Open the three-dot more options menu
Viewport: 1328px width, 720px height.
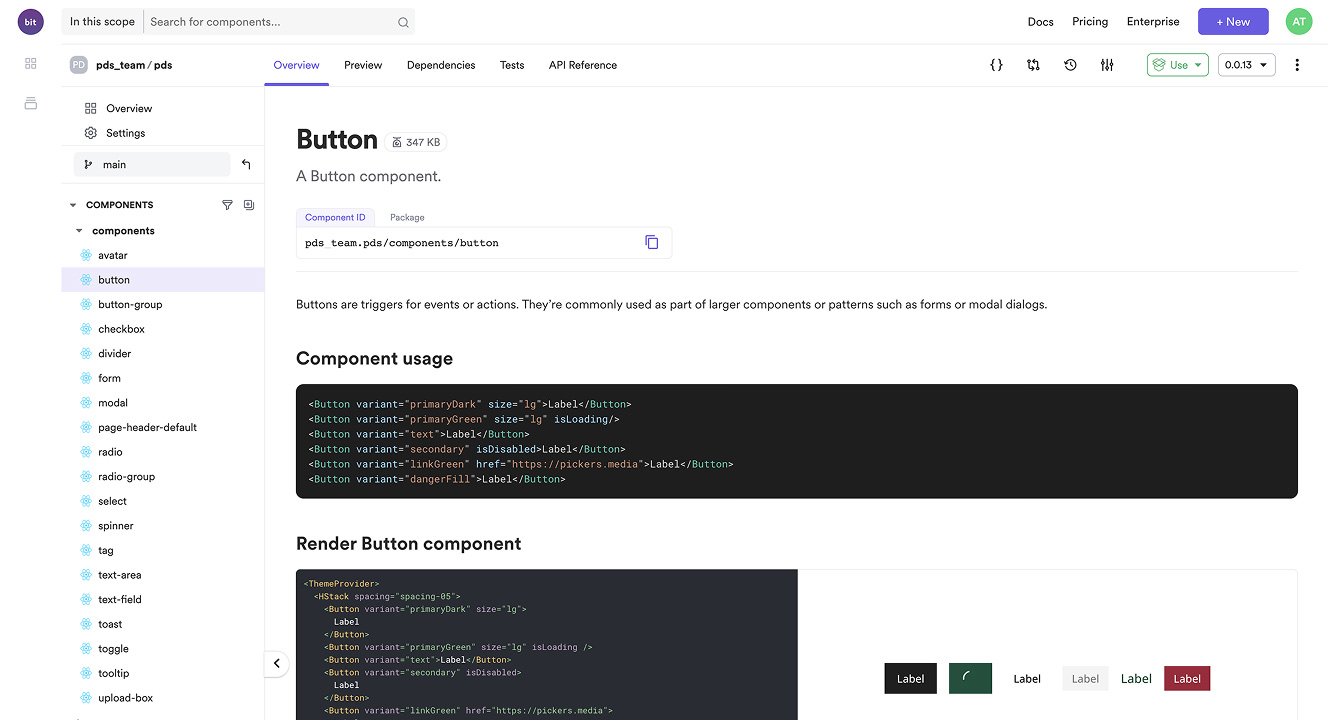coord(1297,65)
